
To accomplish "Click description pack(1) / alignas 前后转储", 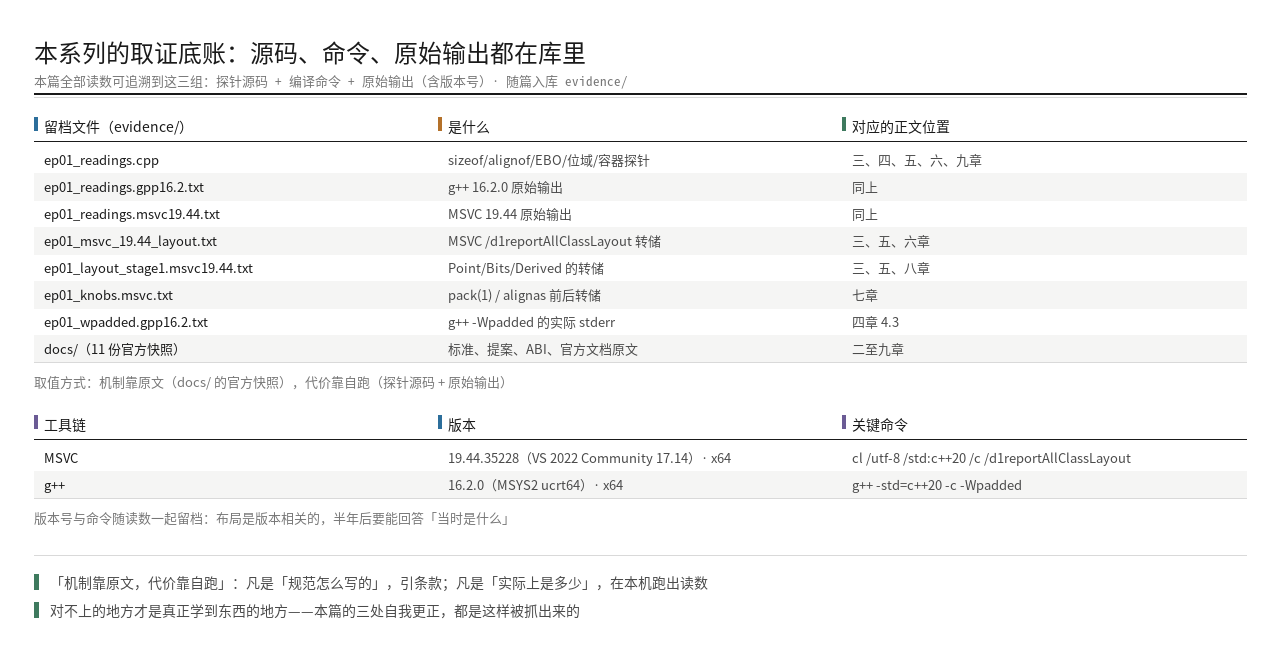I will 524,295.
